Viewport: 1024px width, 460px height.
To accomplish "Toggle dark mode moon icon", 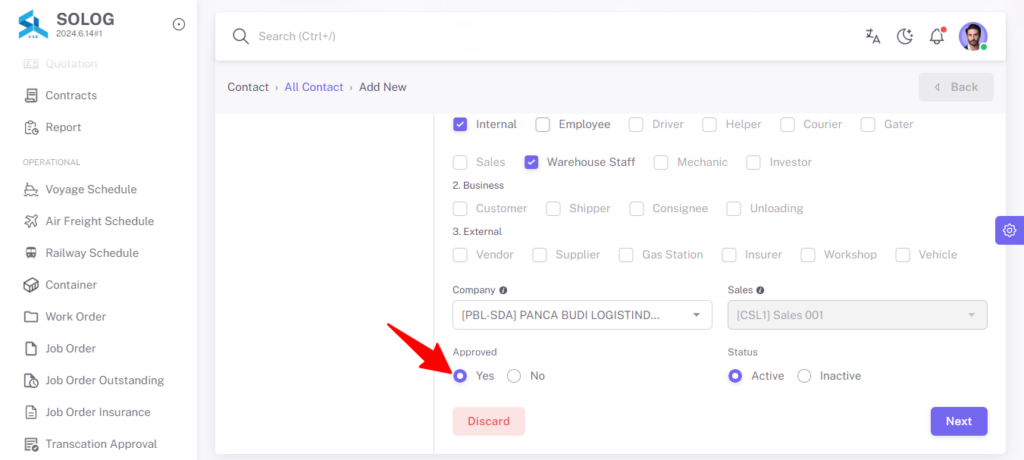I will (904, 36).
